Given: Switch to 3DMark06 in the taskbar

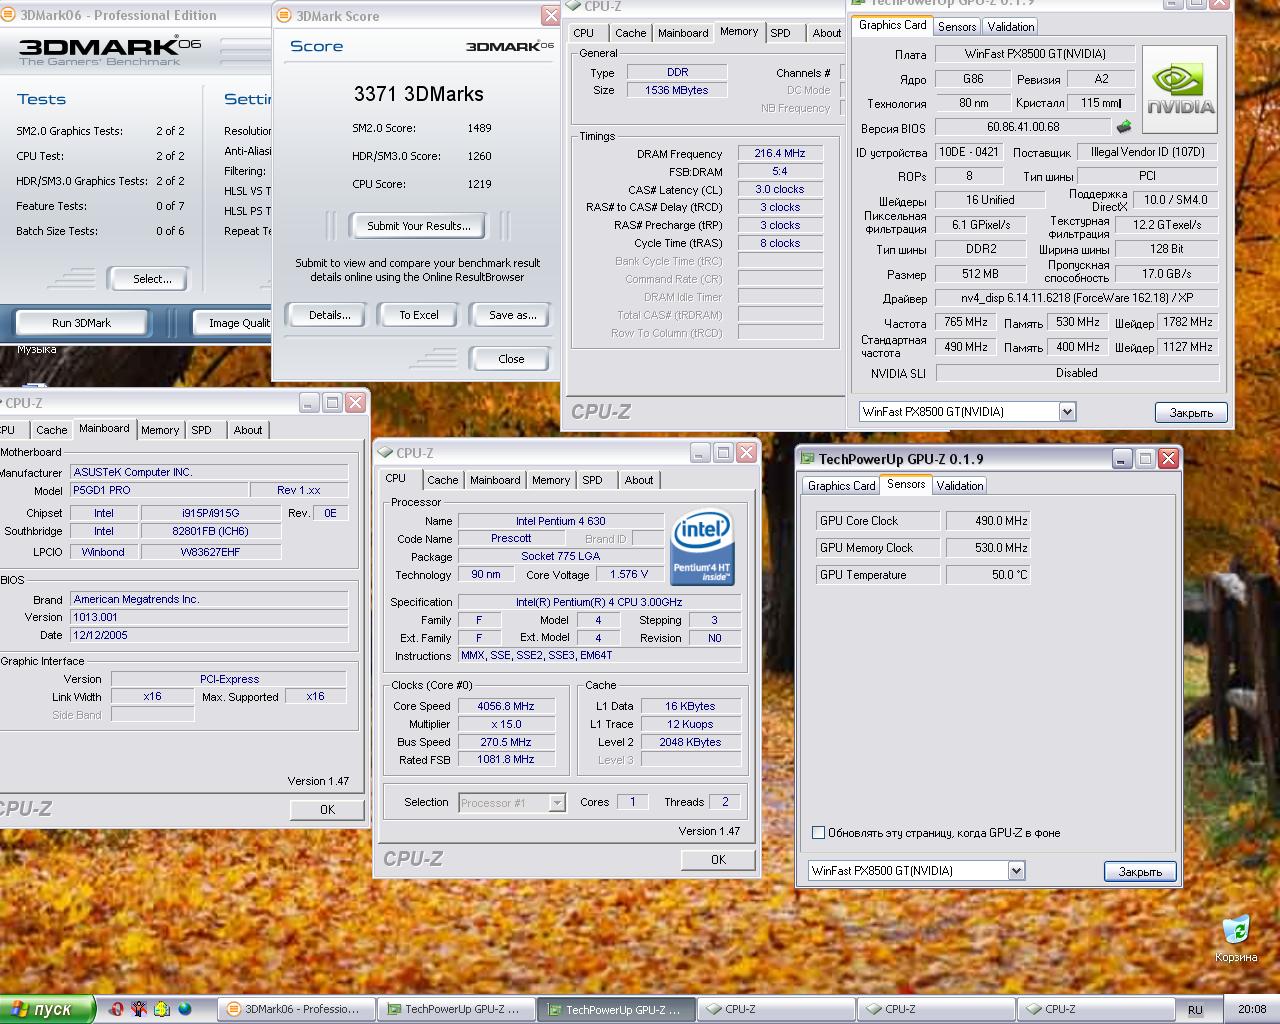Looking at the screenshot, I should (x=296, y=1009).
